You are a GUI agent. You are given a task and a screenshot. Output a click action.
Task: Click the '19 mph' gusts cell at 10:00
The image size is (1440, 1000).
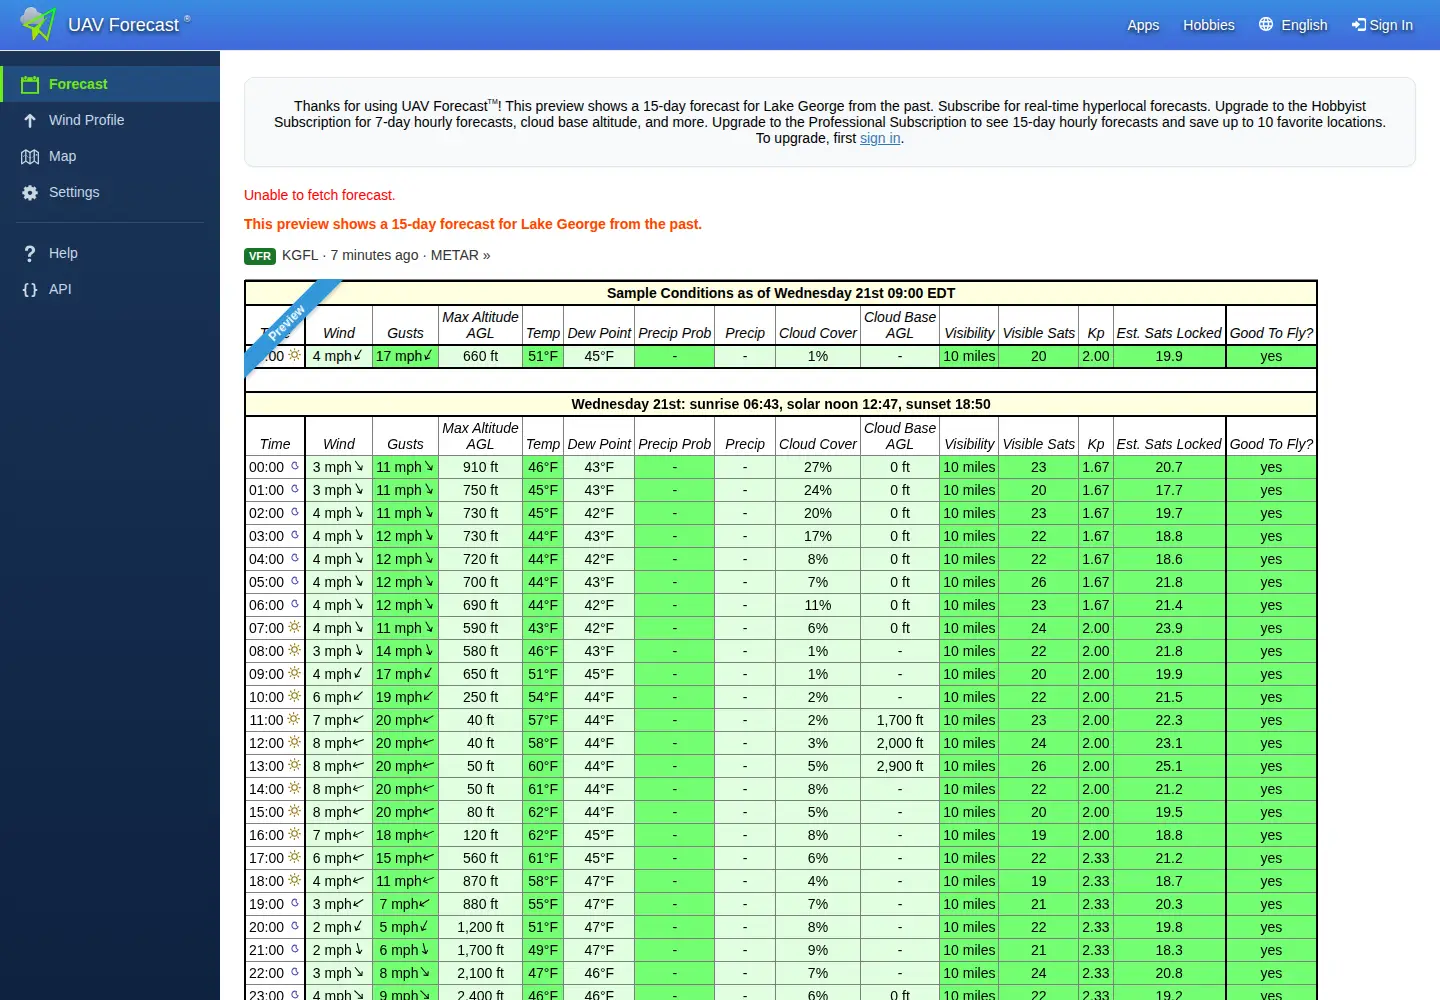pos(405,697)
